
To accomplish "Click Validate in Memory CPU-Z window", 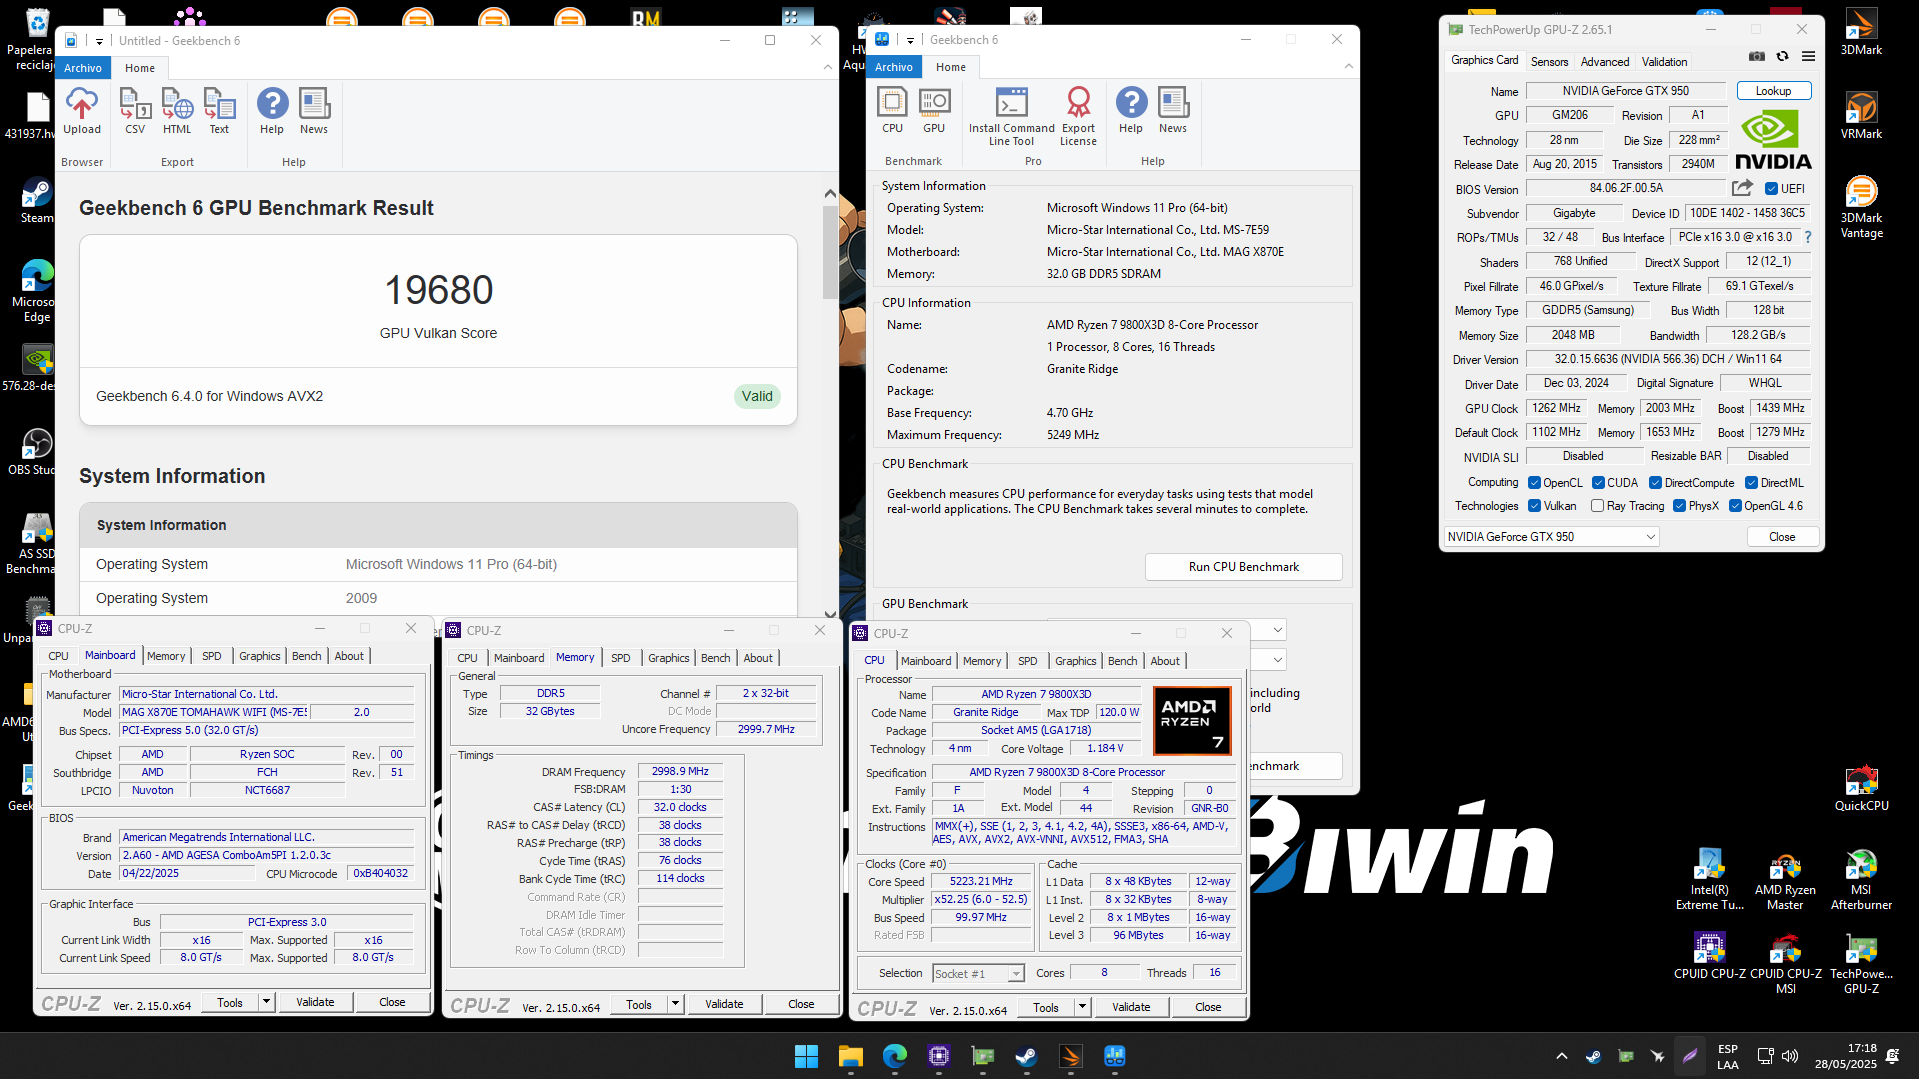I will (x=724, y=1004).
